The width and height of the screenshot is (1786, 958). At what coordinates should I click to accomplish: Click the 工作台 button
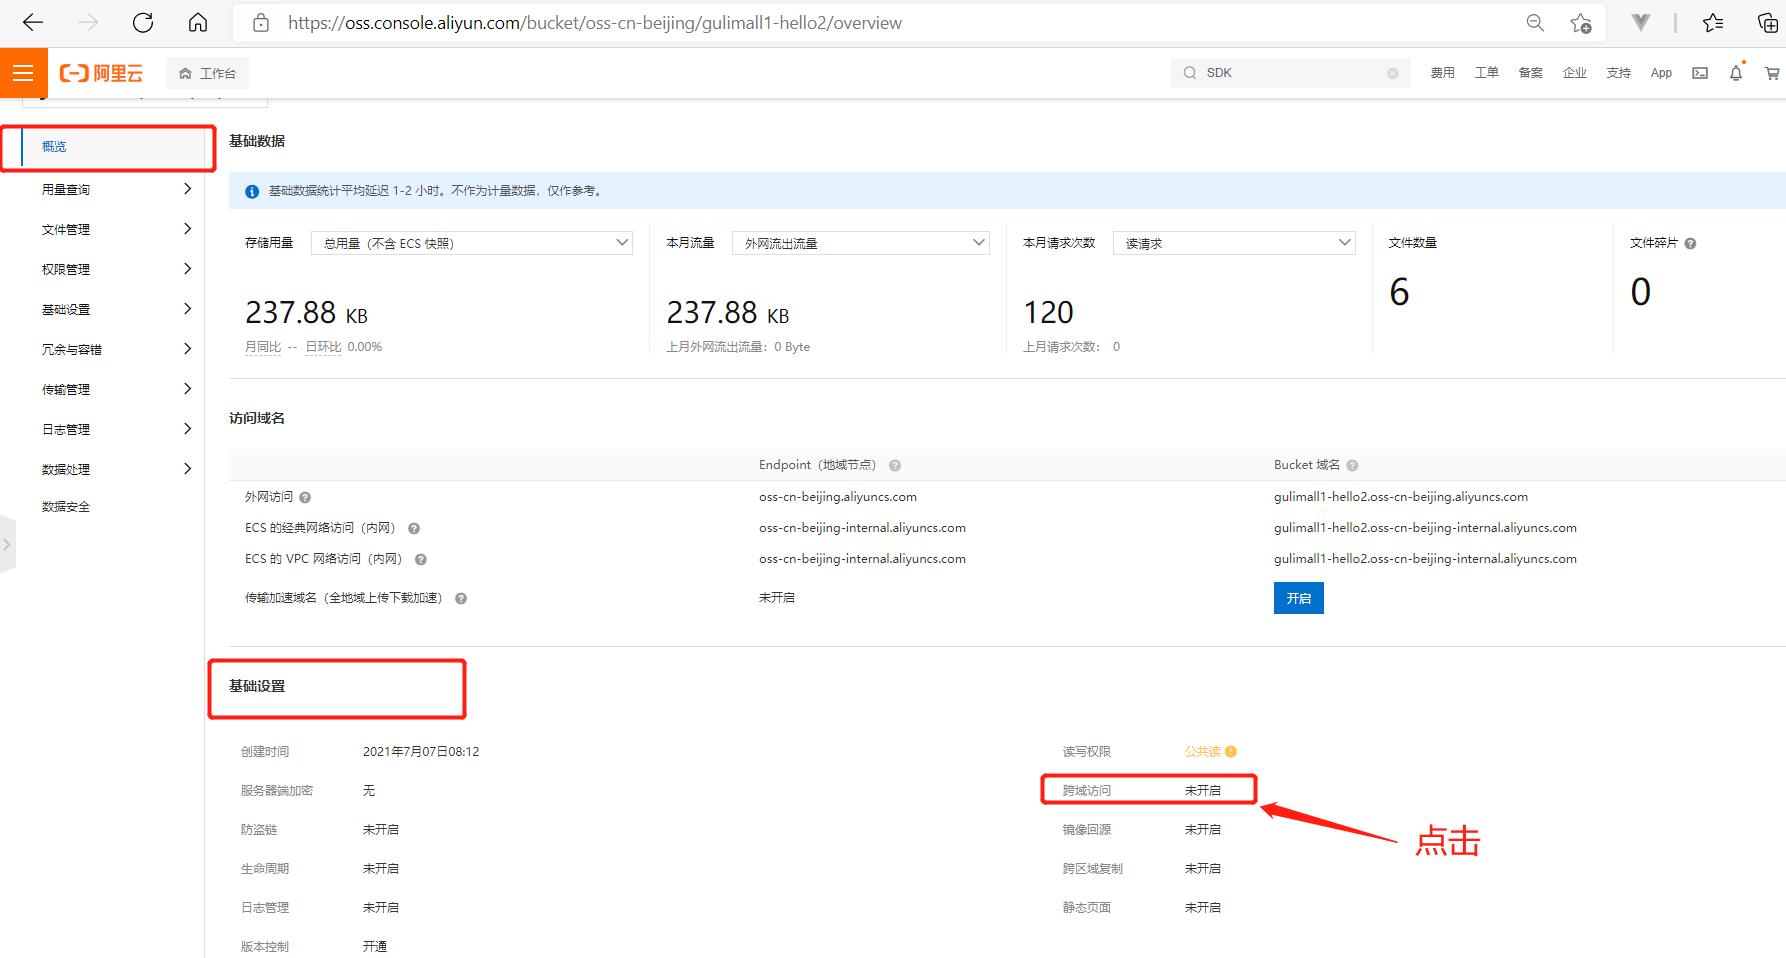[208, 73]
